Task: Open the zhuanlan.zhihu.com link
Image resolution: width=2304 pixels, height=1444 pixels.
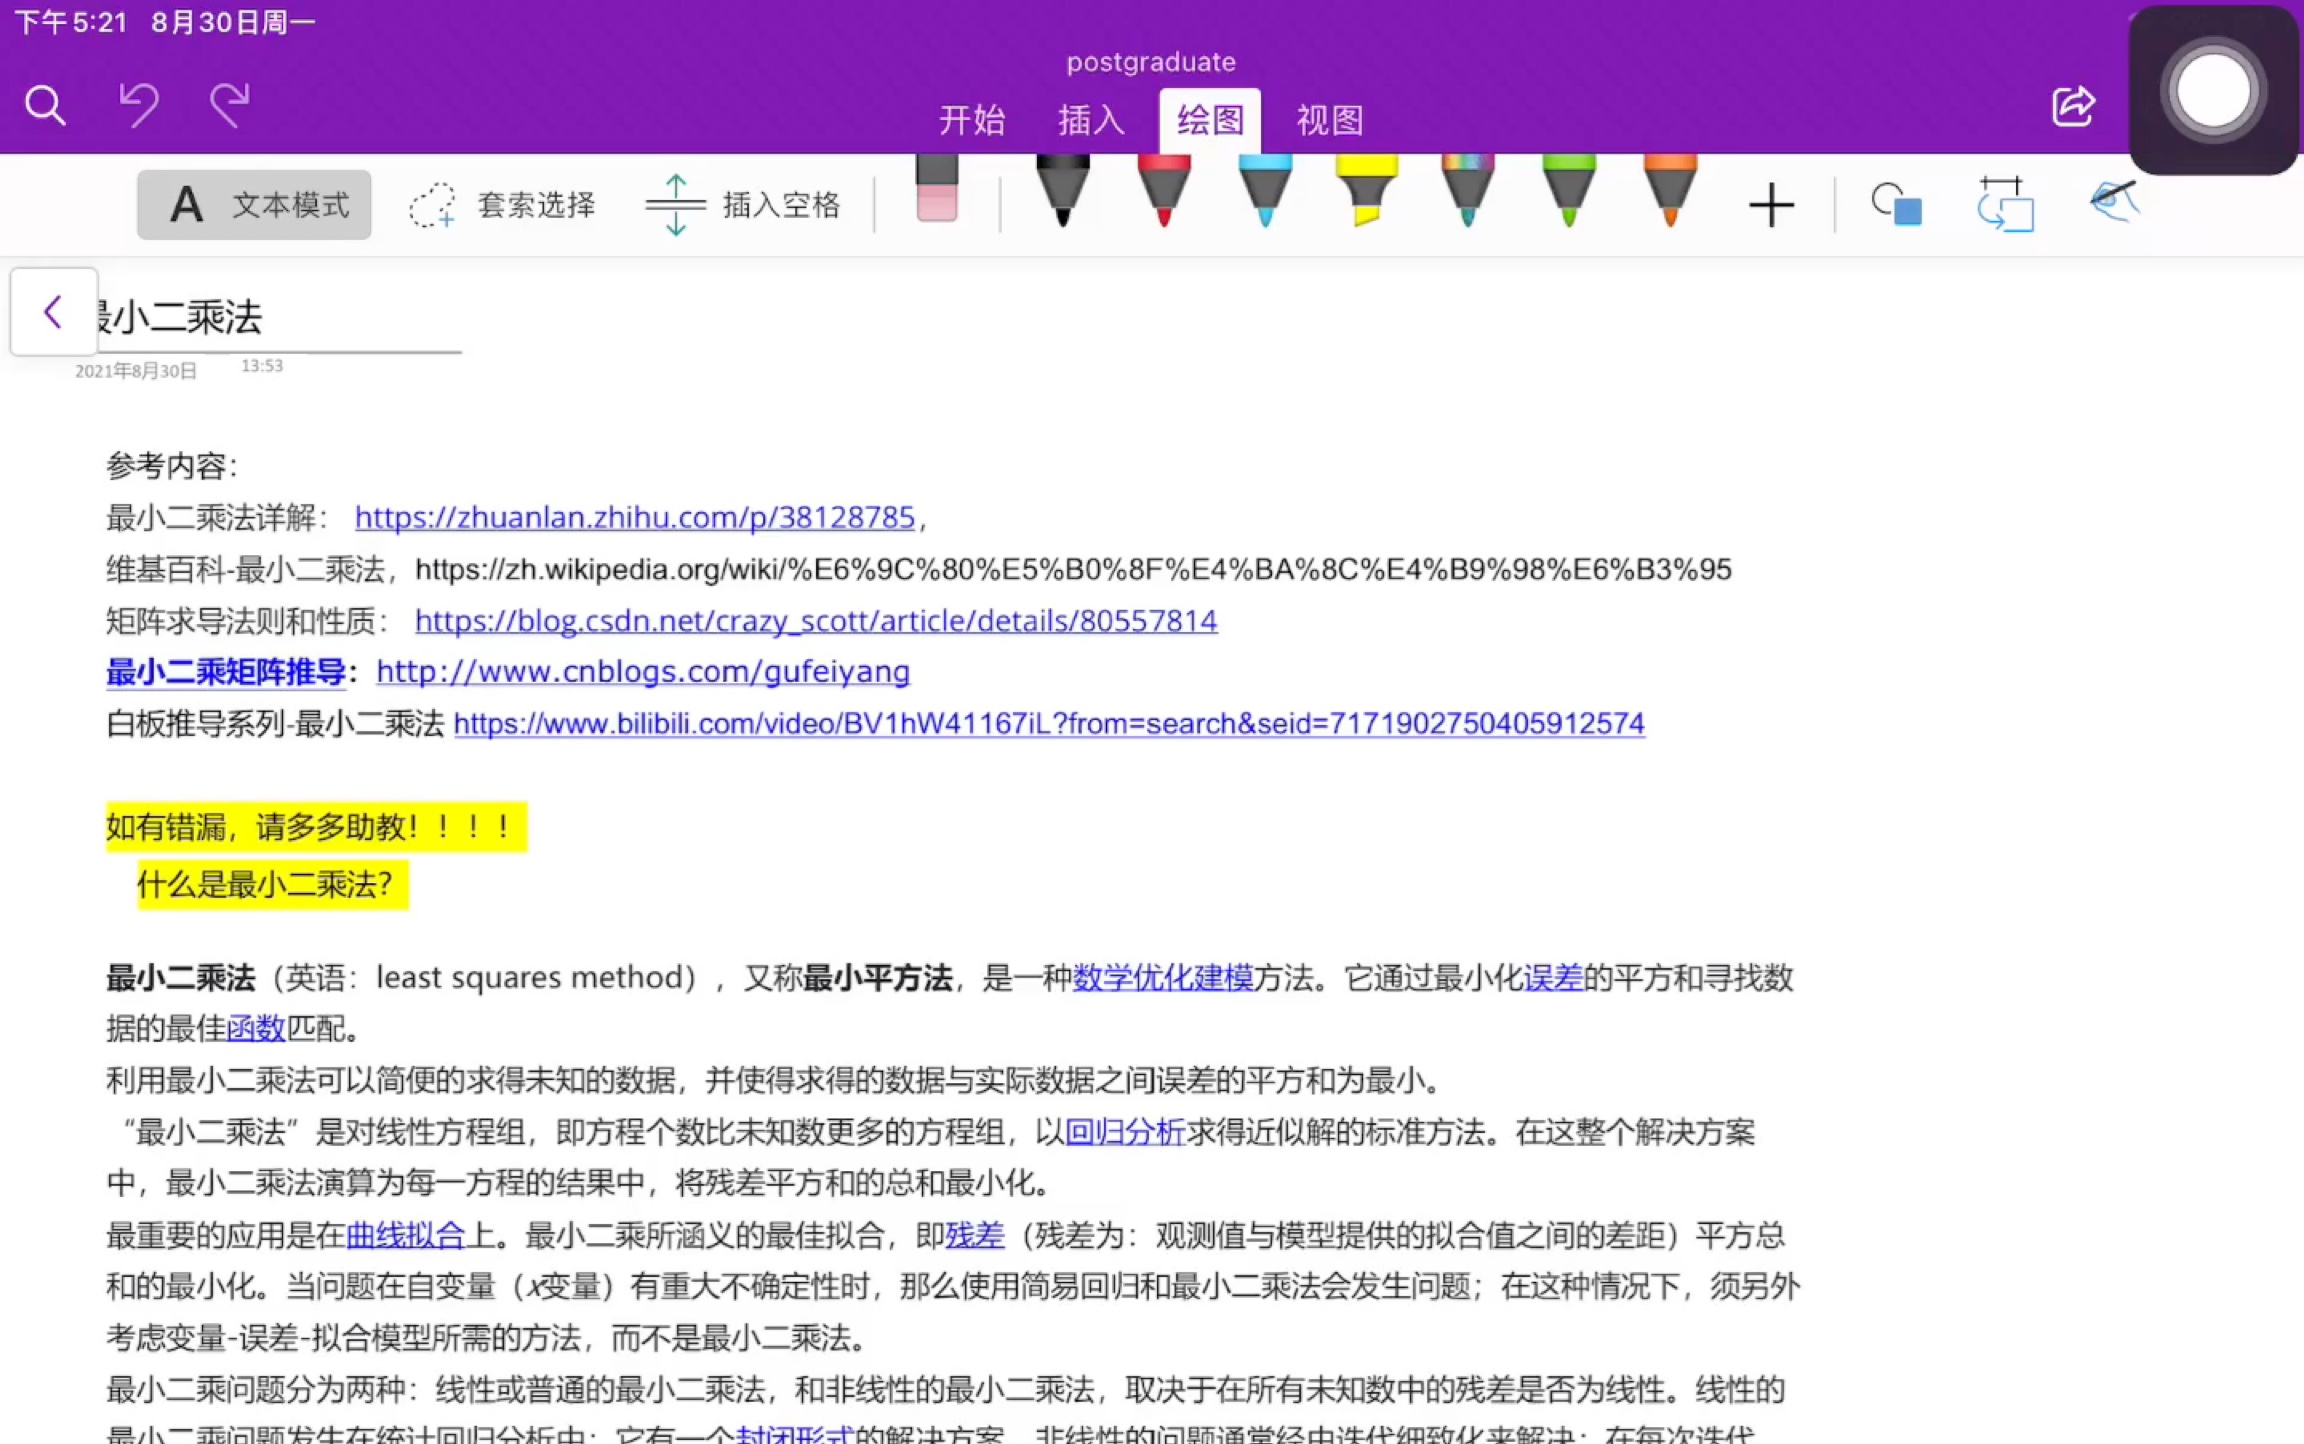Action: [x=635, y=517]
